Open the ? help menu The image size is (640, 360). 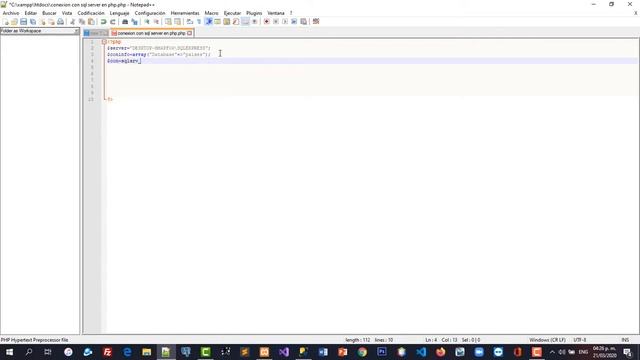[x=291, y=13]
